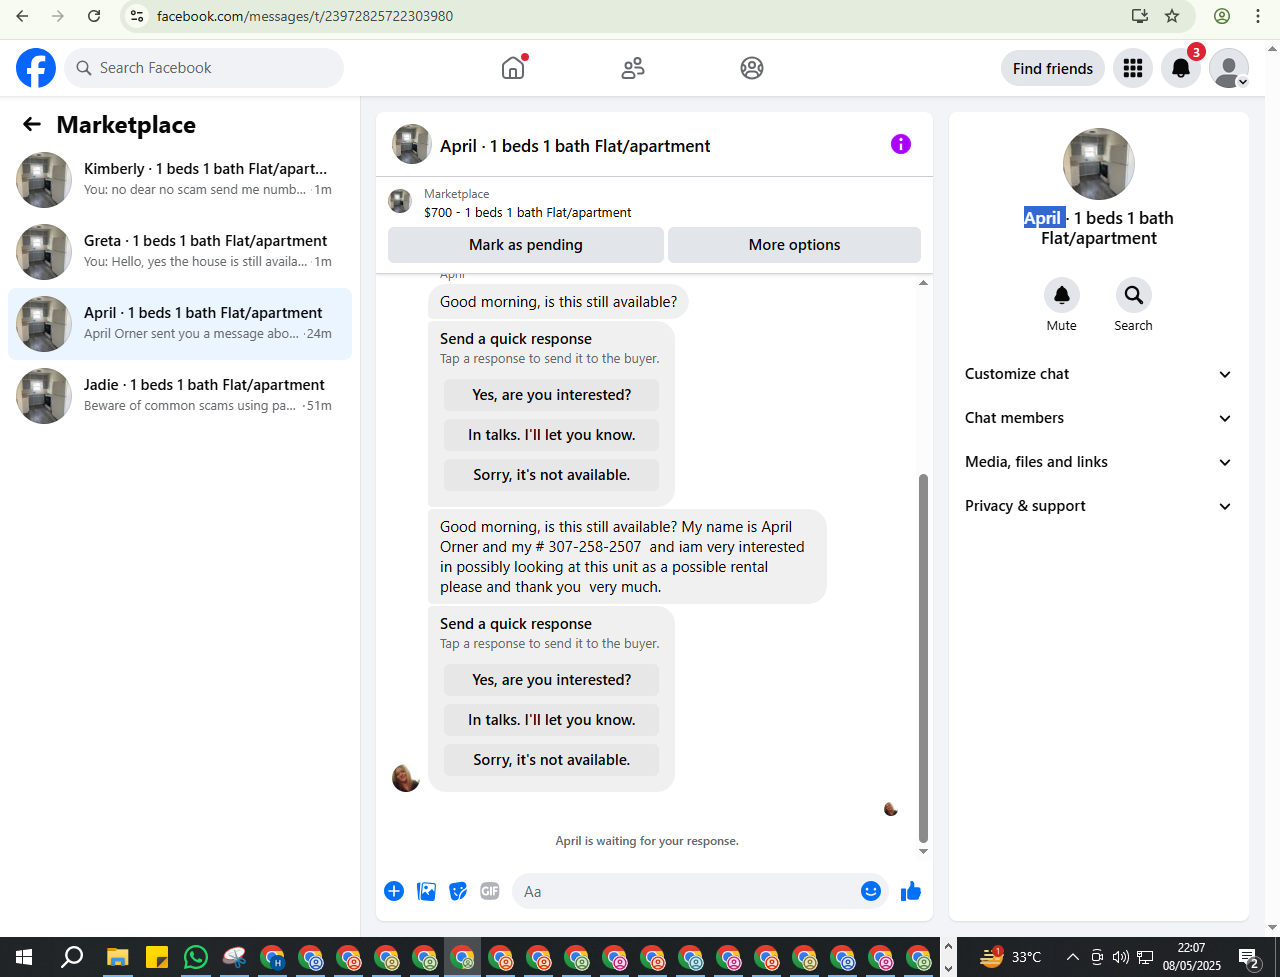Choose a GIF to send
Image resolution: width=1280 pixels, height=977 pixels.
click(x=489, y=891)
